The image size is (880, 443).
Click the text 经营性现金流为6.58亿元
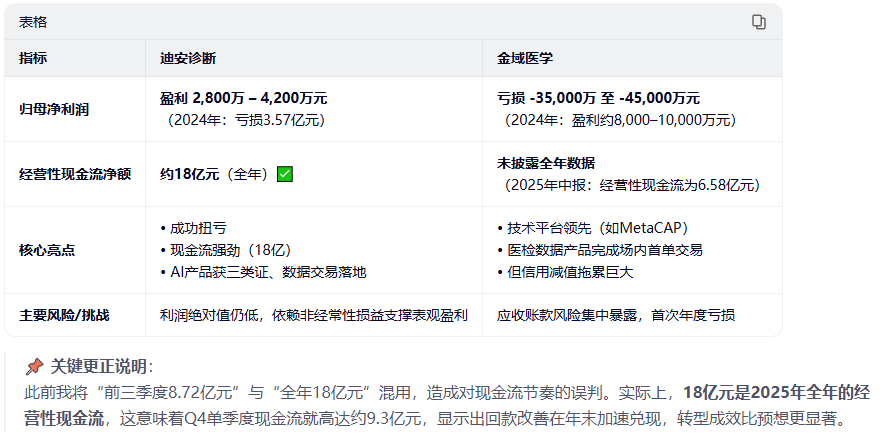pos(676,185)
